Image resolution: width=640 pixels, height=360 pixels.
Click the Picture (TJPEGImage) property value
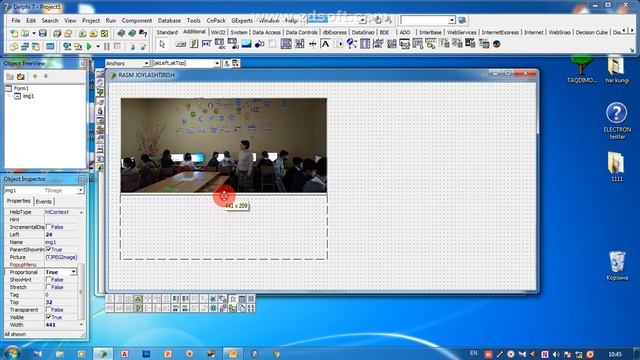tap(61, 257)
